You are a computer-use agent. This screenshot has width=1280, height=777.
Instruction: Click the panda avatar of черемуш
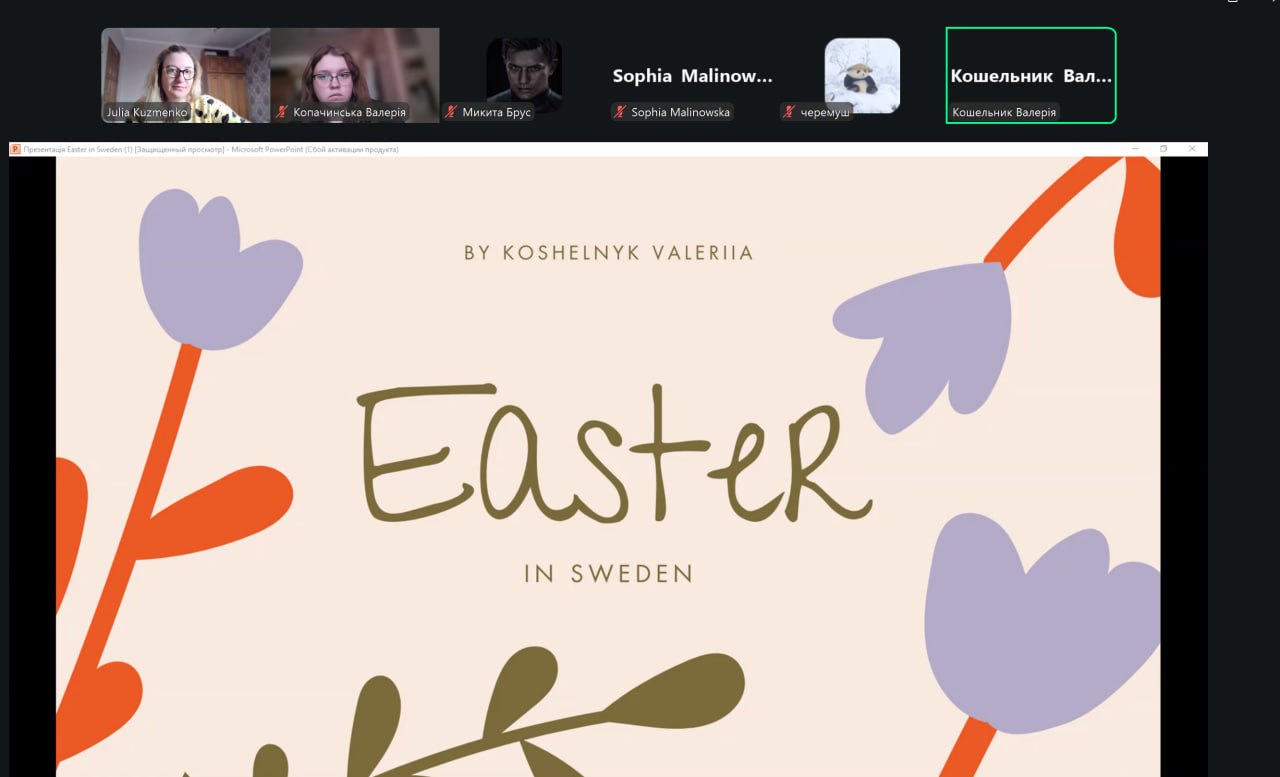pyautogui.click(x=862, y=75)
